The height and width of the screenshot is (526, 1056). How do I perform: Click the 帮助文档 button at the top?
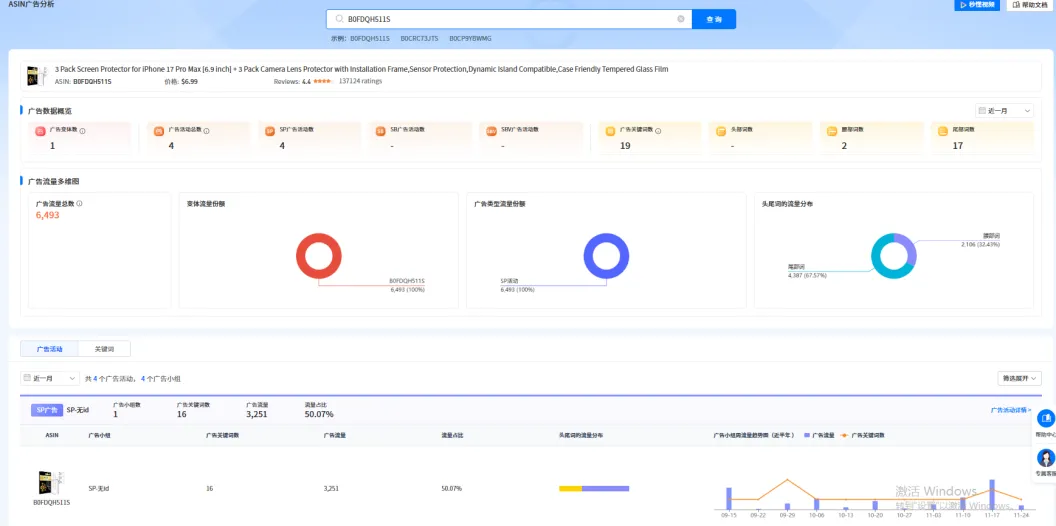click(x=1029, y=5)
